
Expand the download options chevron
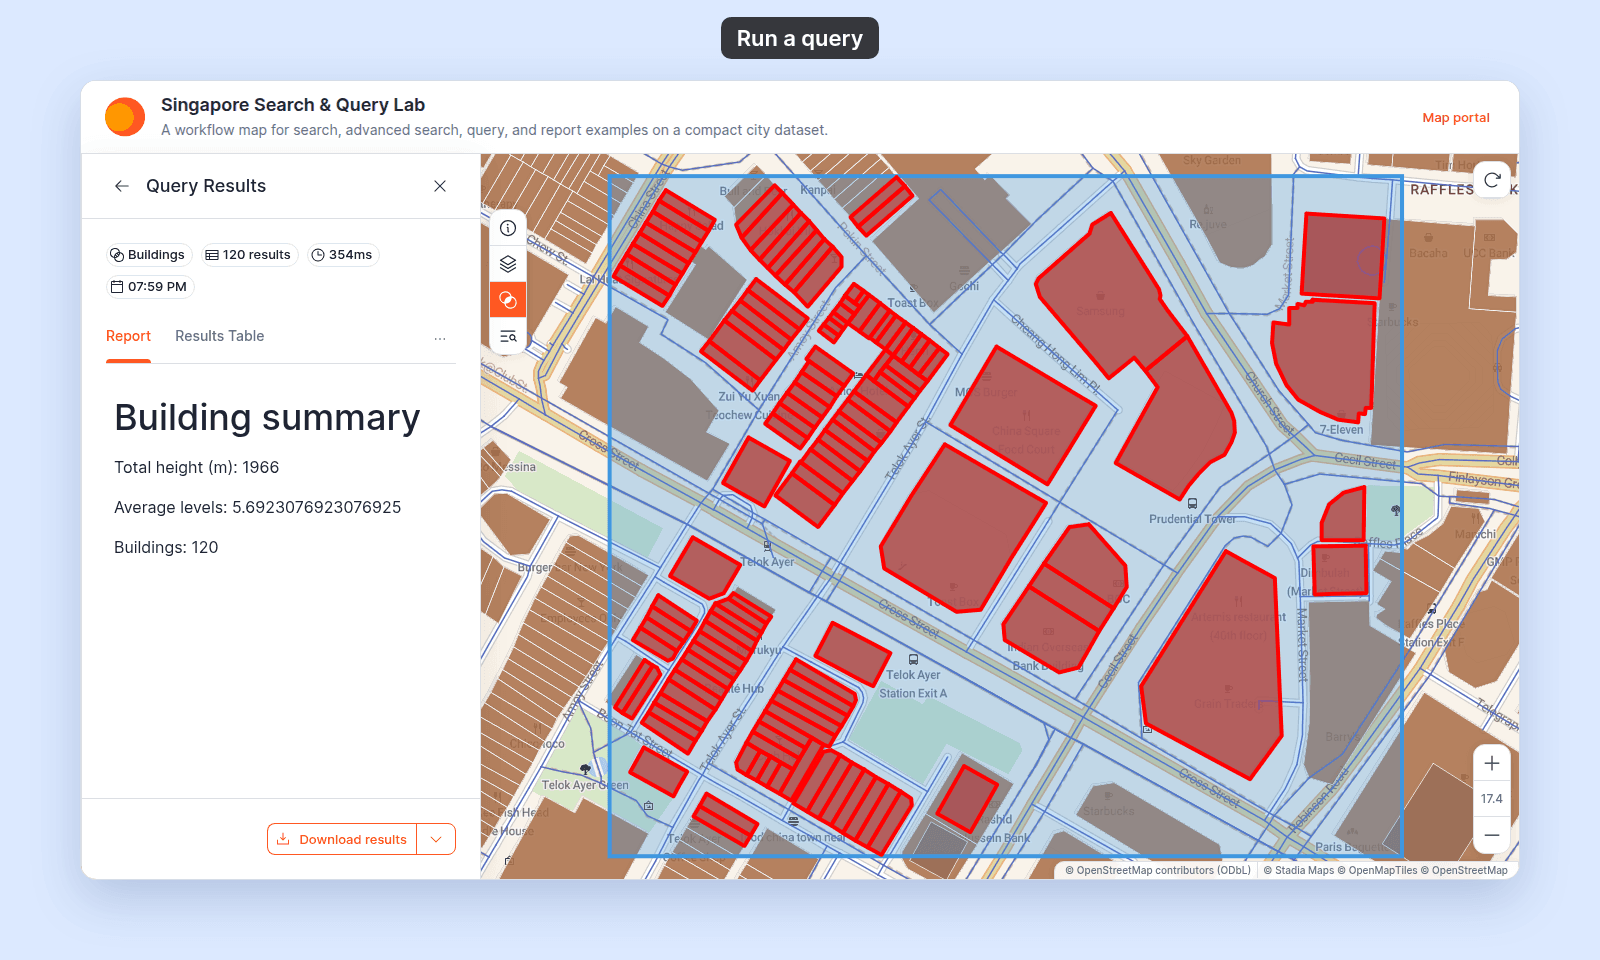coord(436,839)
